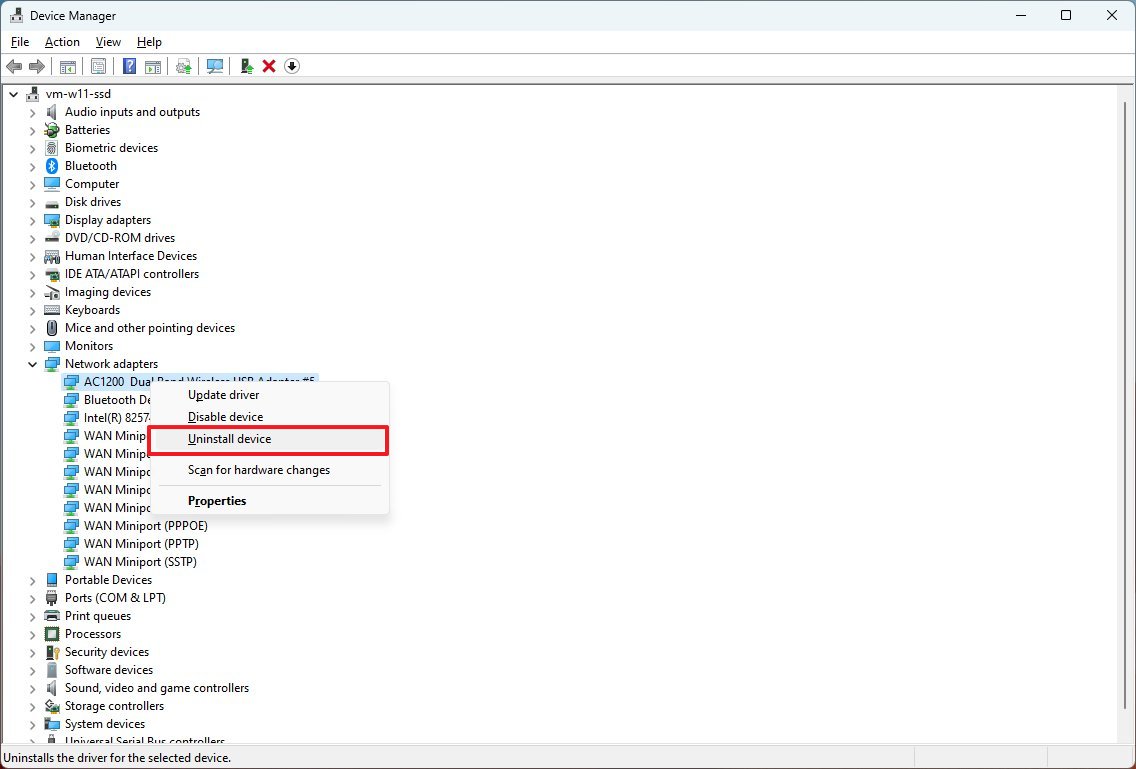Open Help using the blue question mark icon
This screenshot has width=1136, height=769.
point(129,66)
